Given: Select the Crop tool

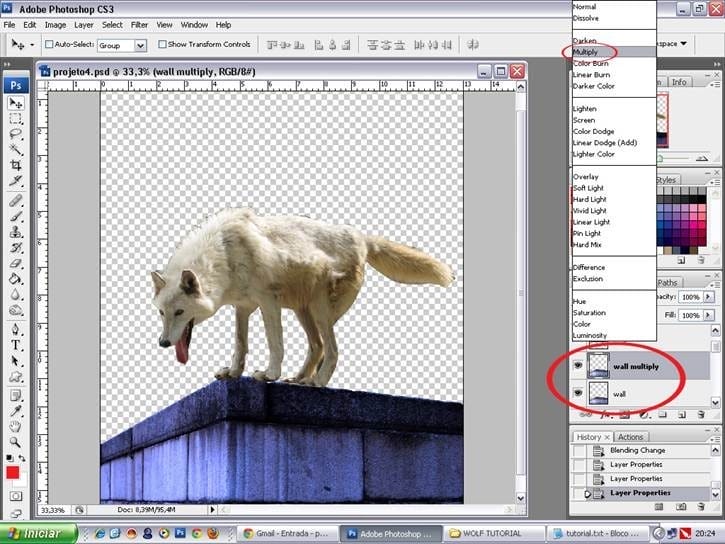Looking at the screenshot, I should point(16,165).
